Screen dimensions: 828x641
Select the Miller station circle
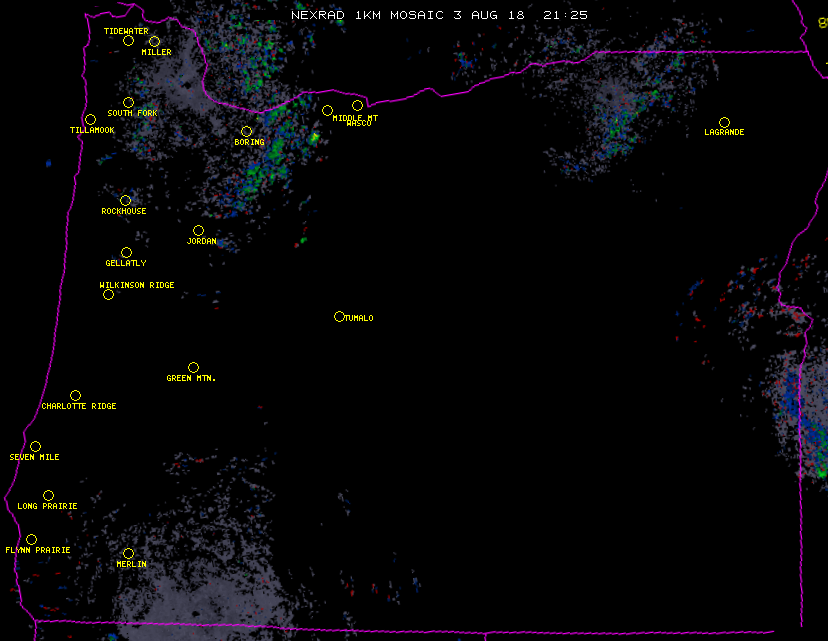pyautogui.click(x=155, y=42)
